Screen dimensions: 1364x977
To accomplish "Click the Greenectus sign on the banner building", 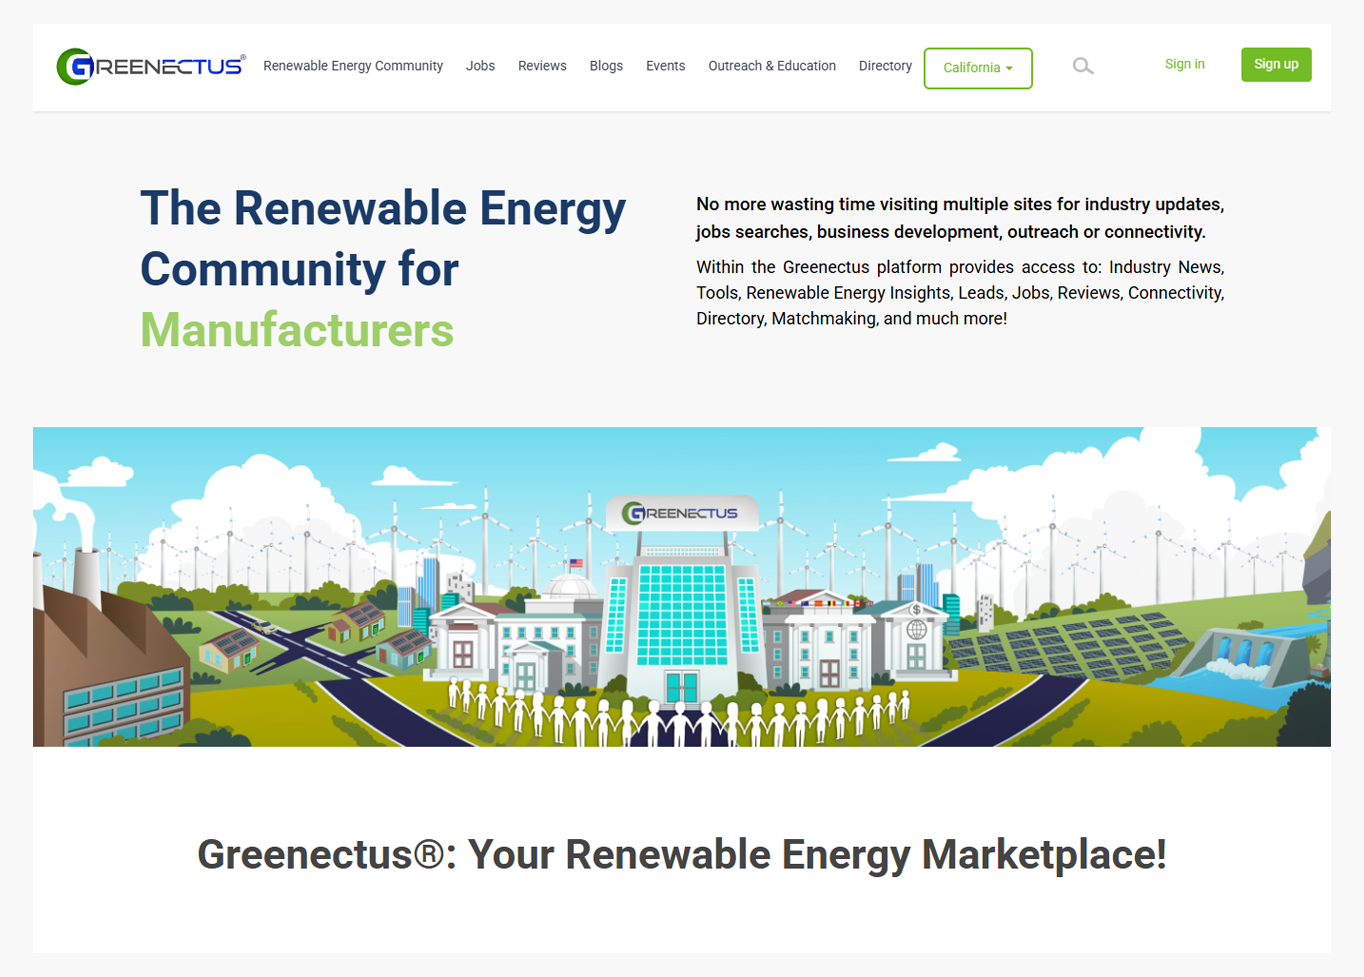I will [x=681, y=513].
